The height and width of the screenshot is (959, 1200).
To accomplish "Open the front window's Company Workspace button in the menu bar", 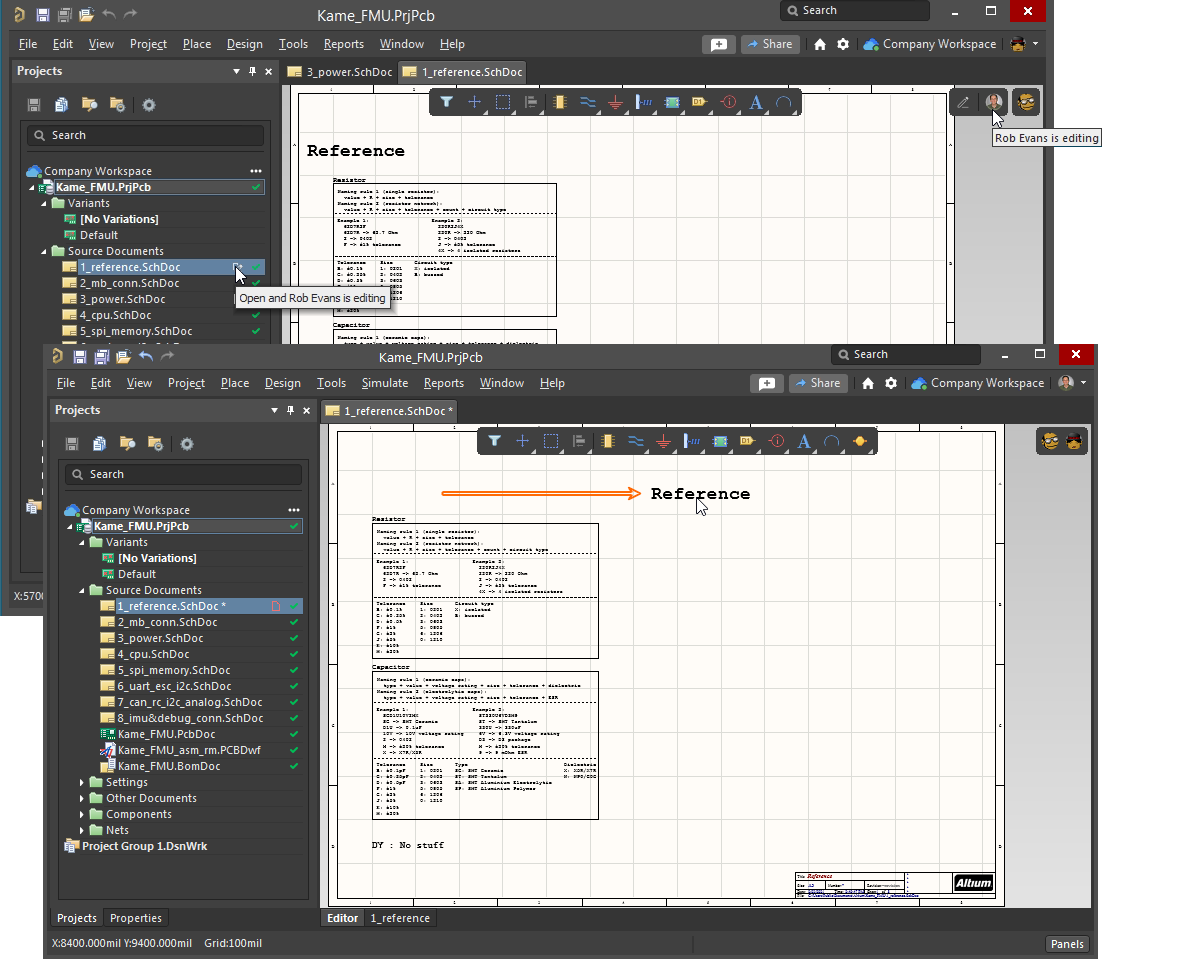I will coord(978,383).
